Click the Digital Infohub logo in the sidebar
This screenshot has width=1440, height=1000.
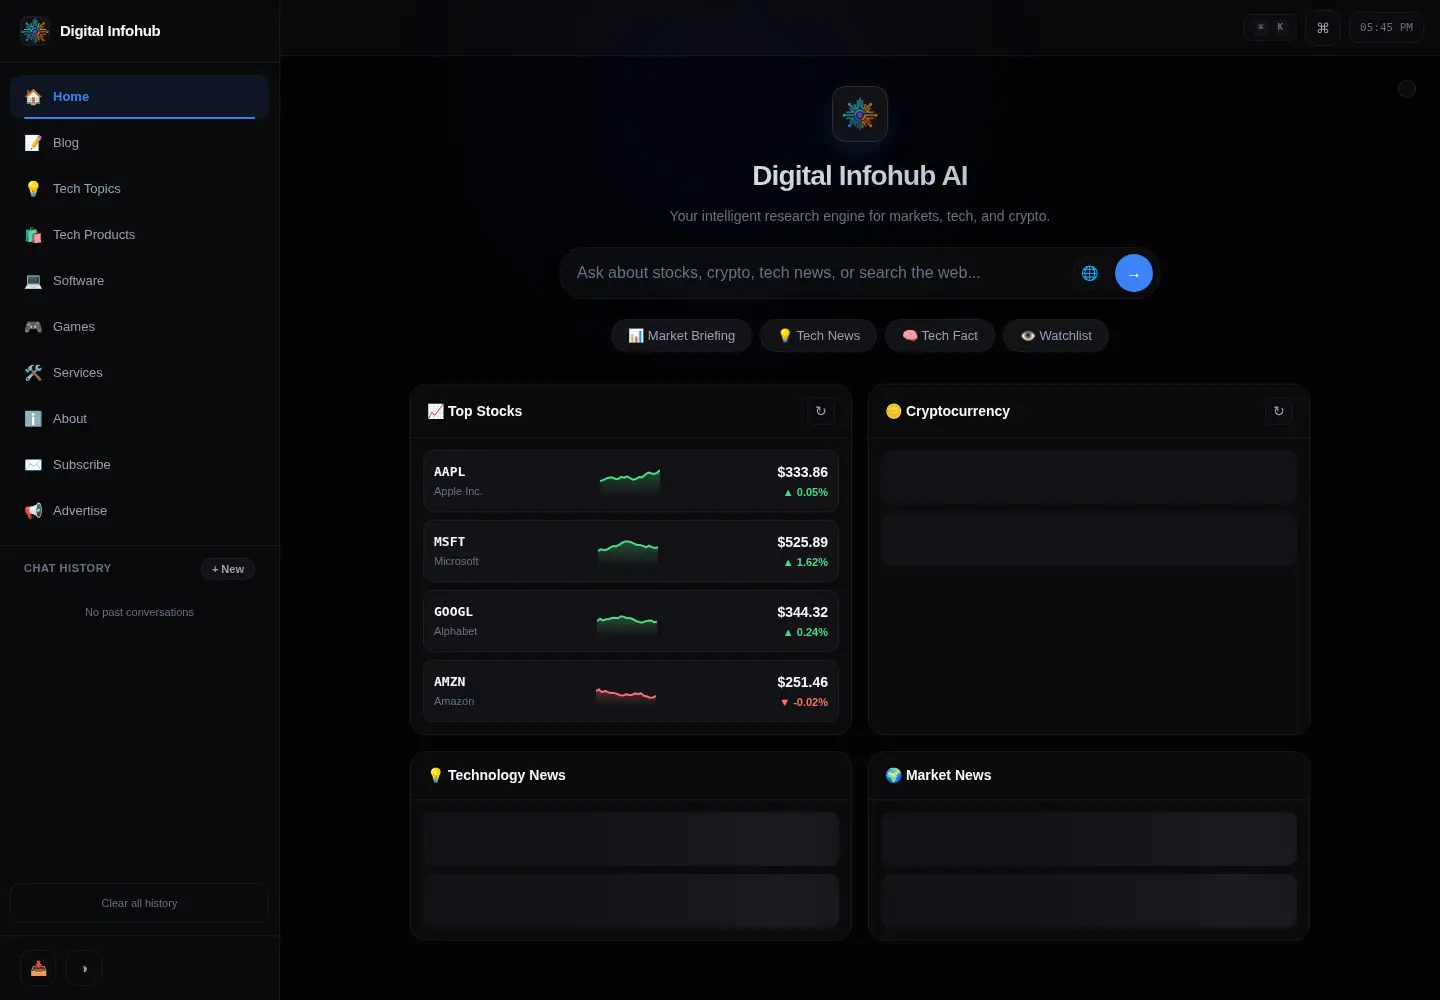click(x=35, y=31)
